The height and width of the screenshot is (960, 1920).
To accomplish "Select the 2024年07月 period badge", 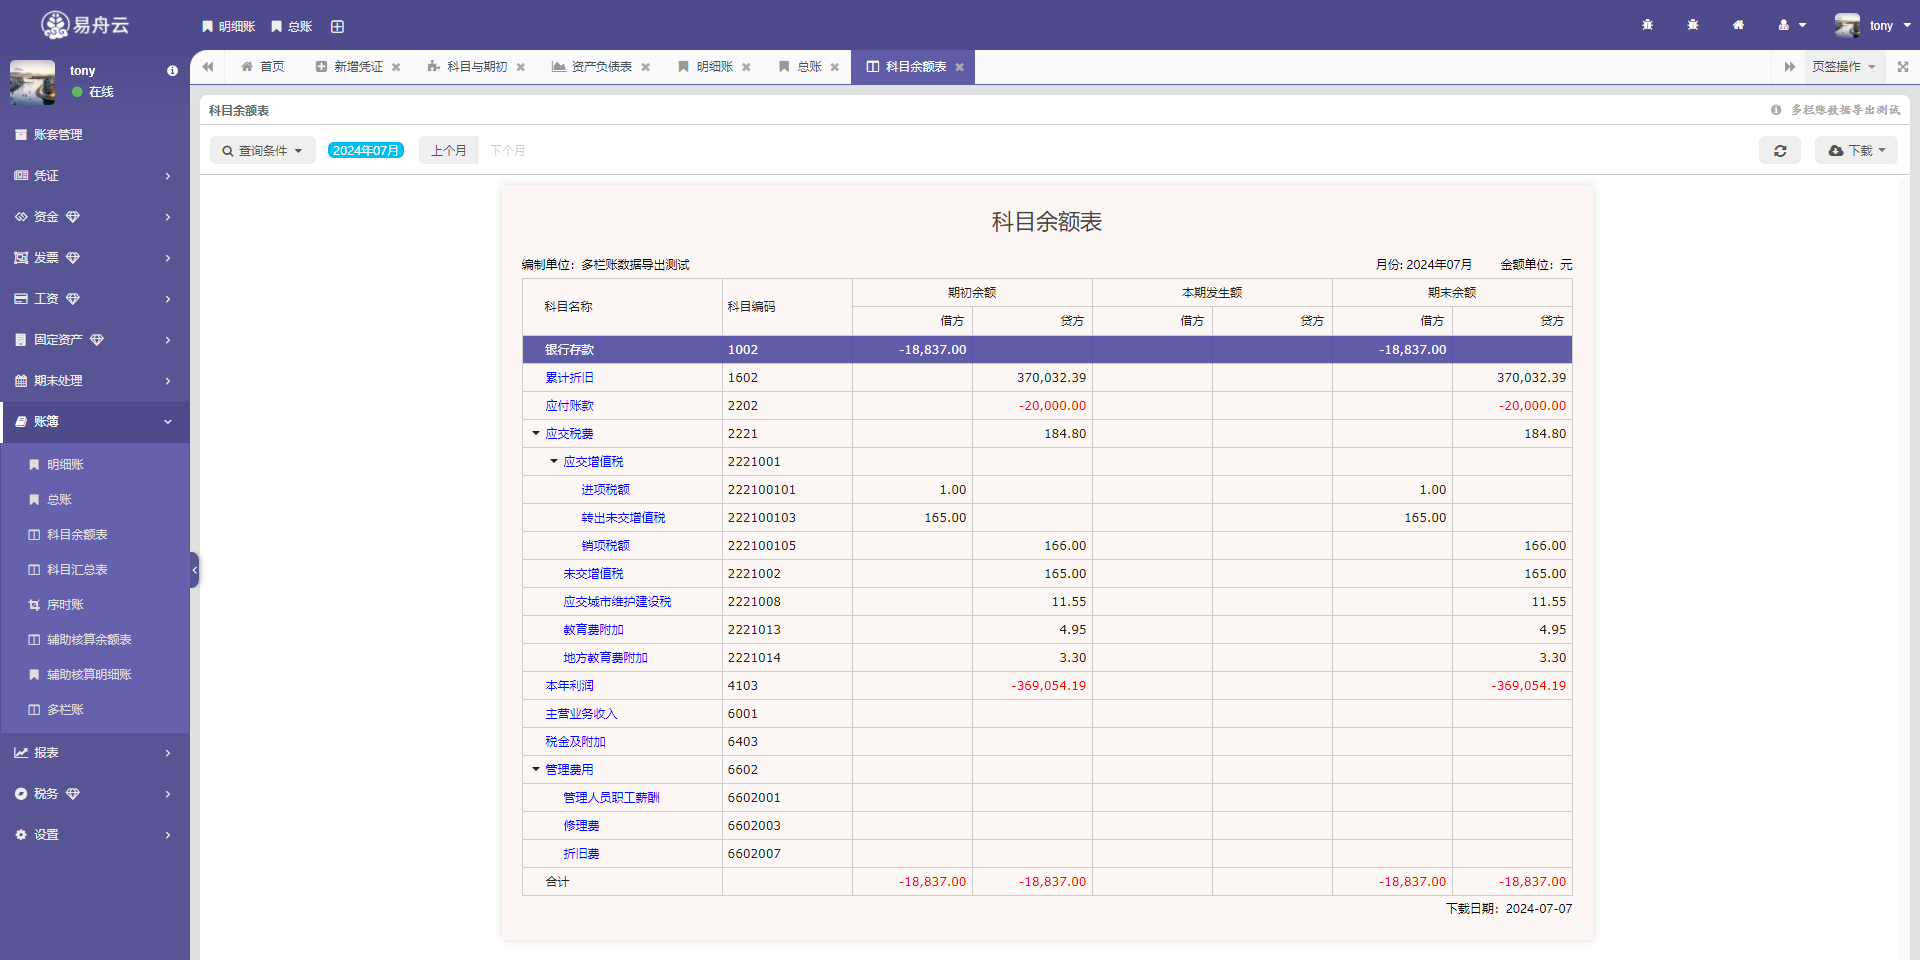I will point(366,151).
